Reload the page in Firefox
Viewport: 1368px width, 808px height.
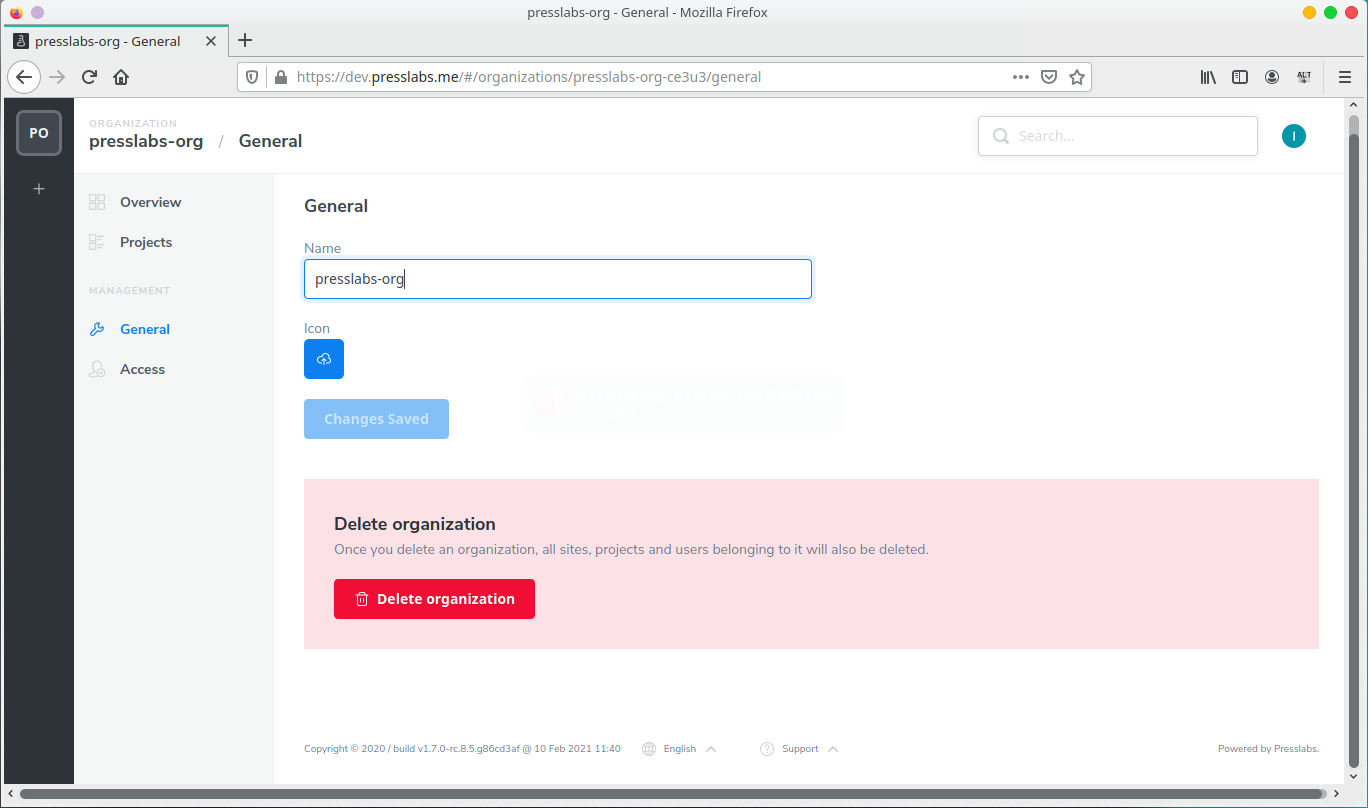(89, 77)
